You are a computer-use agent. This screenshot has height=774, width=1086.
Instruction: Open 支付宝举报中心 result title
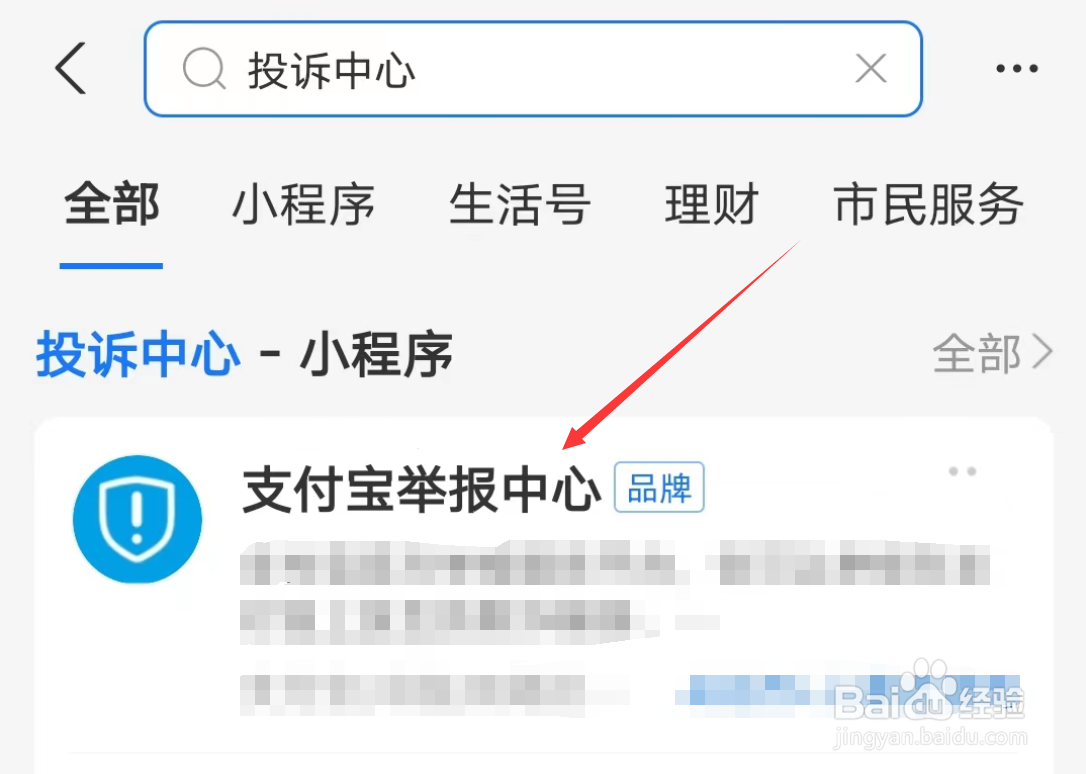(421, 489)
